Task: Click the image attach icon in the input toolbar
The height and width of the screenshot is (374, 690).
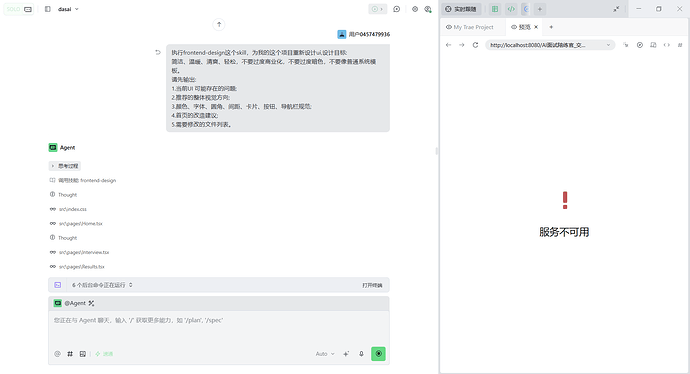Action: pyautogui.click(x=82, y=354)
